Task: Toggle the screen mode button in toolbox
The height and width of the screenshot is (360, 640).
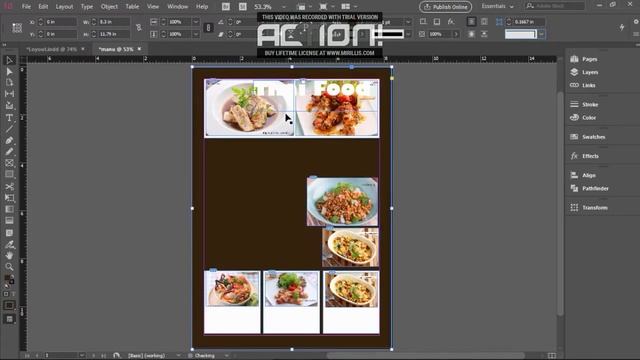Action: tap(9, 319)
